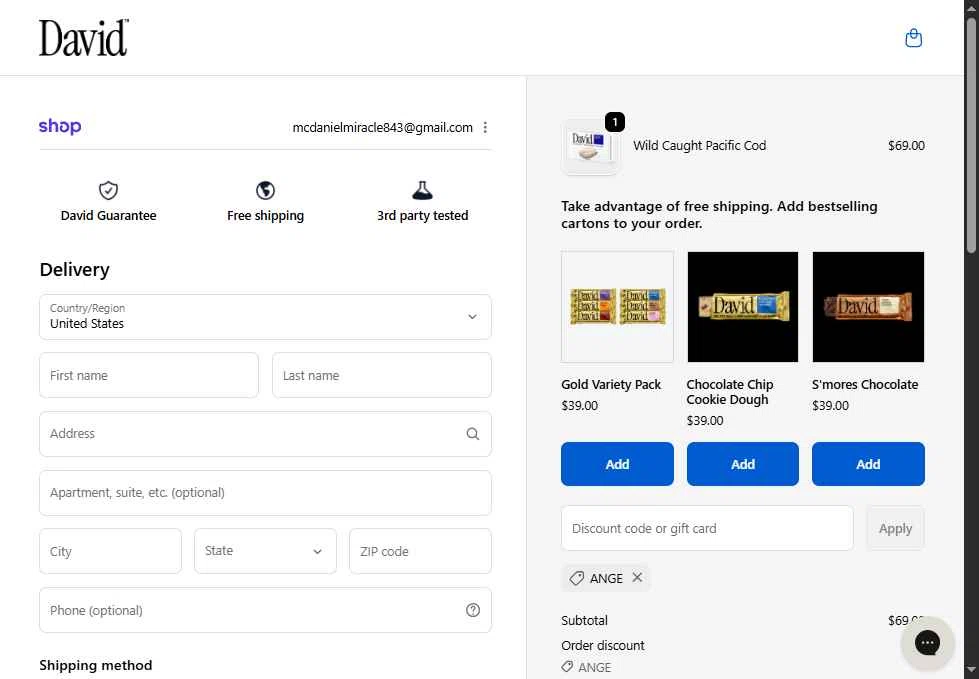This screenshot has width=979, height=679.
Task: Click the address search magnifier icon
Action: [473, 434]
